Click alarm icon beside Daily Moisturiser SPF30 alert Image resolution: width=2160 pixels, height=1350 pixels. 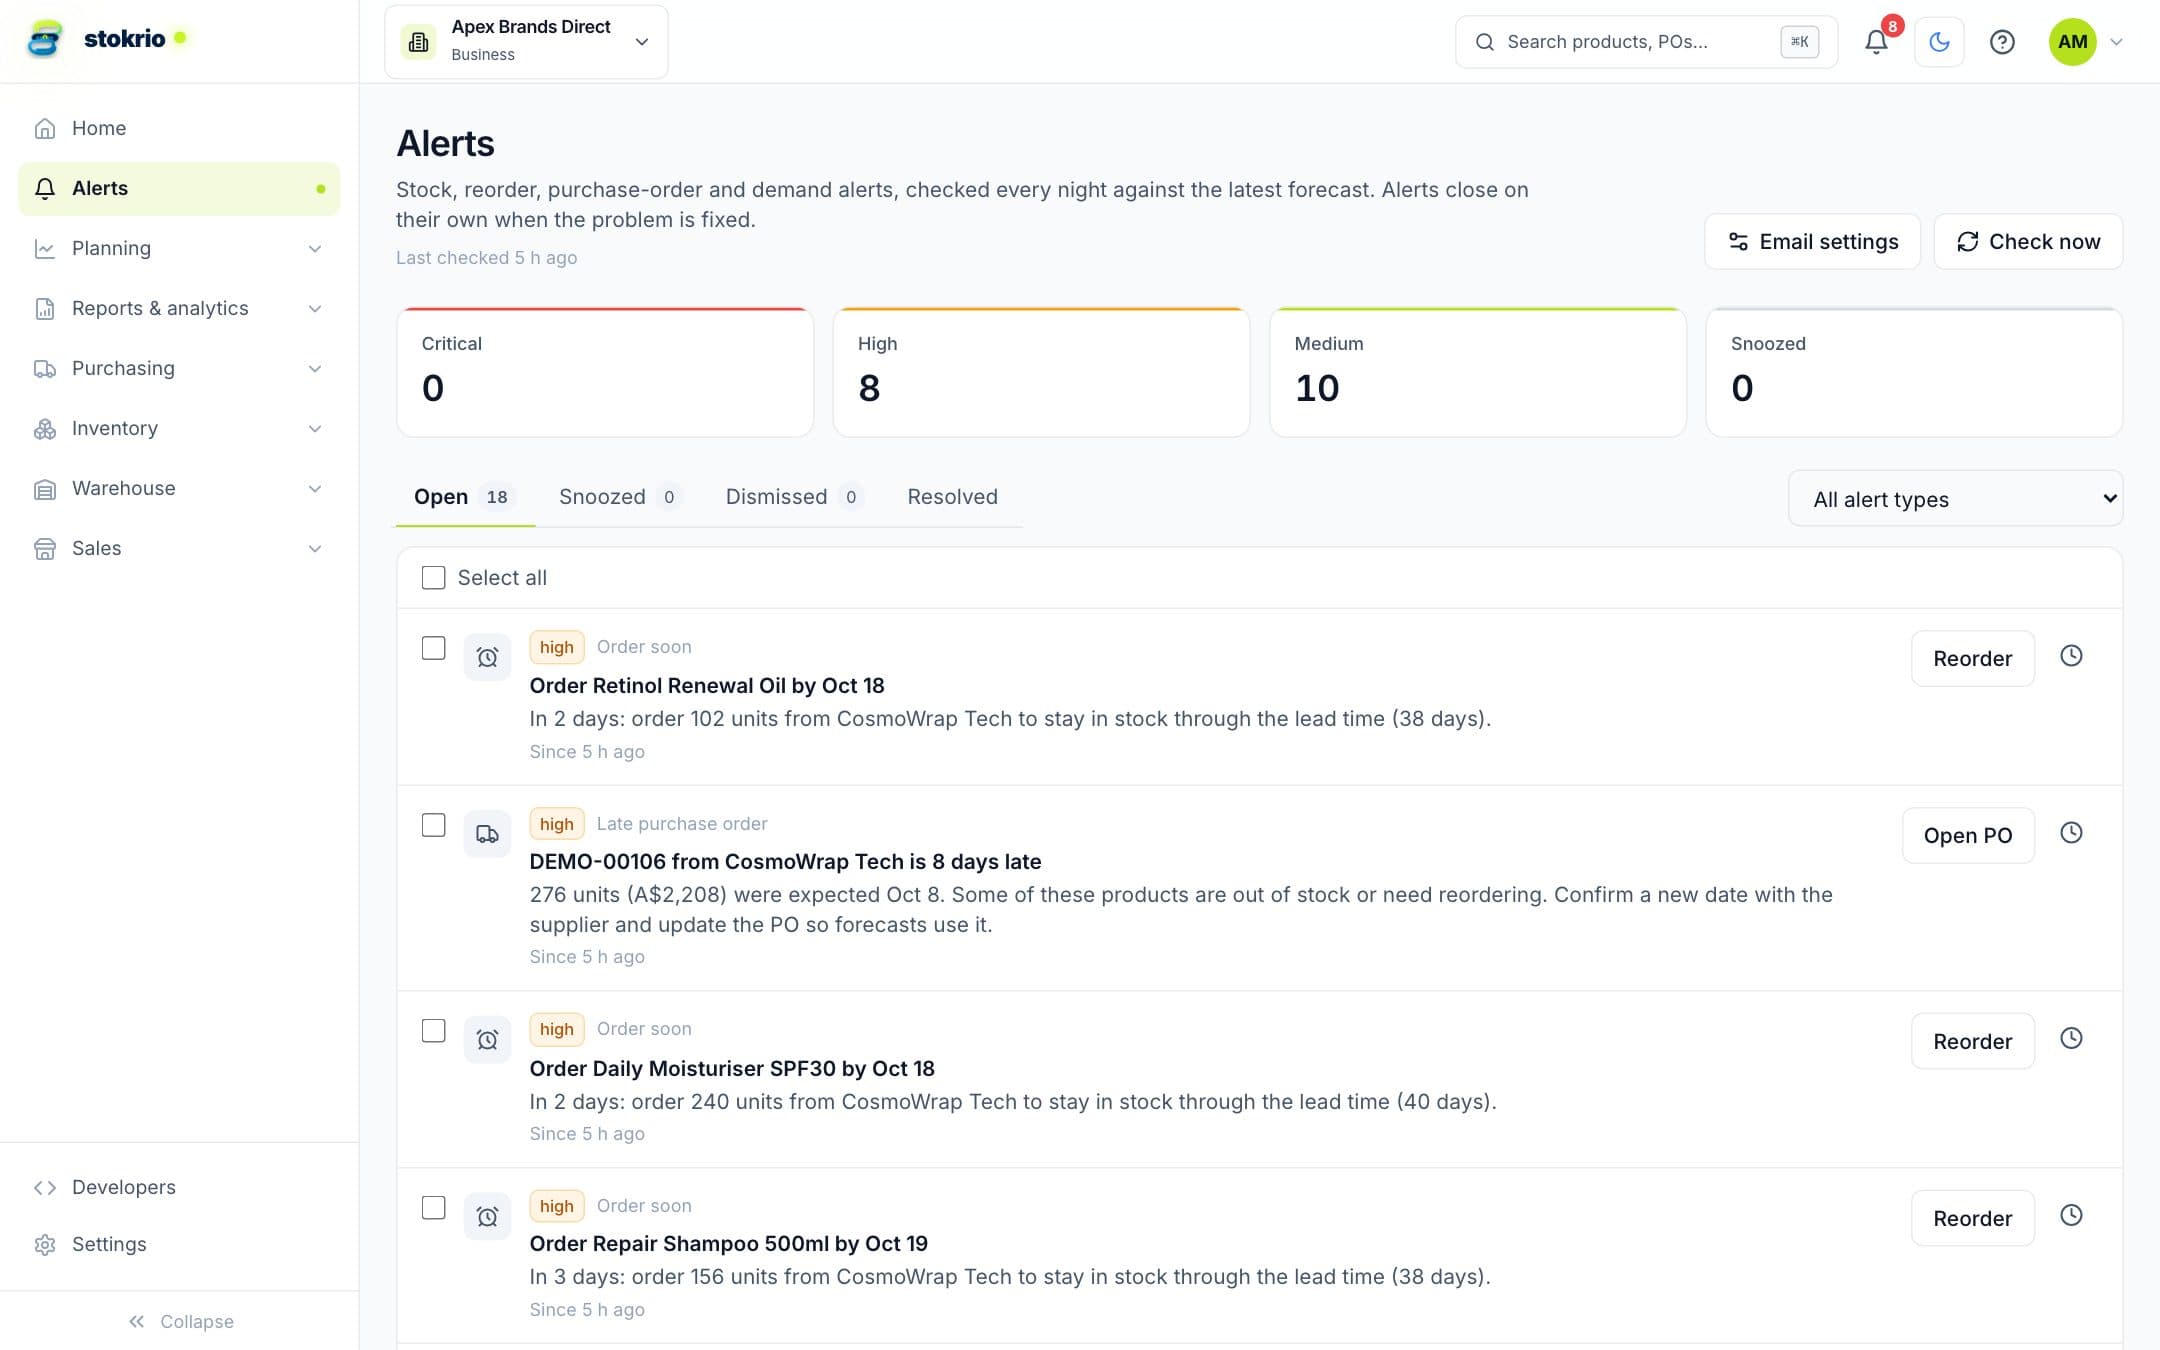click(x=487, y=1039)
